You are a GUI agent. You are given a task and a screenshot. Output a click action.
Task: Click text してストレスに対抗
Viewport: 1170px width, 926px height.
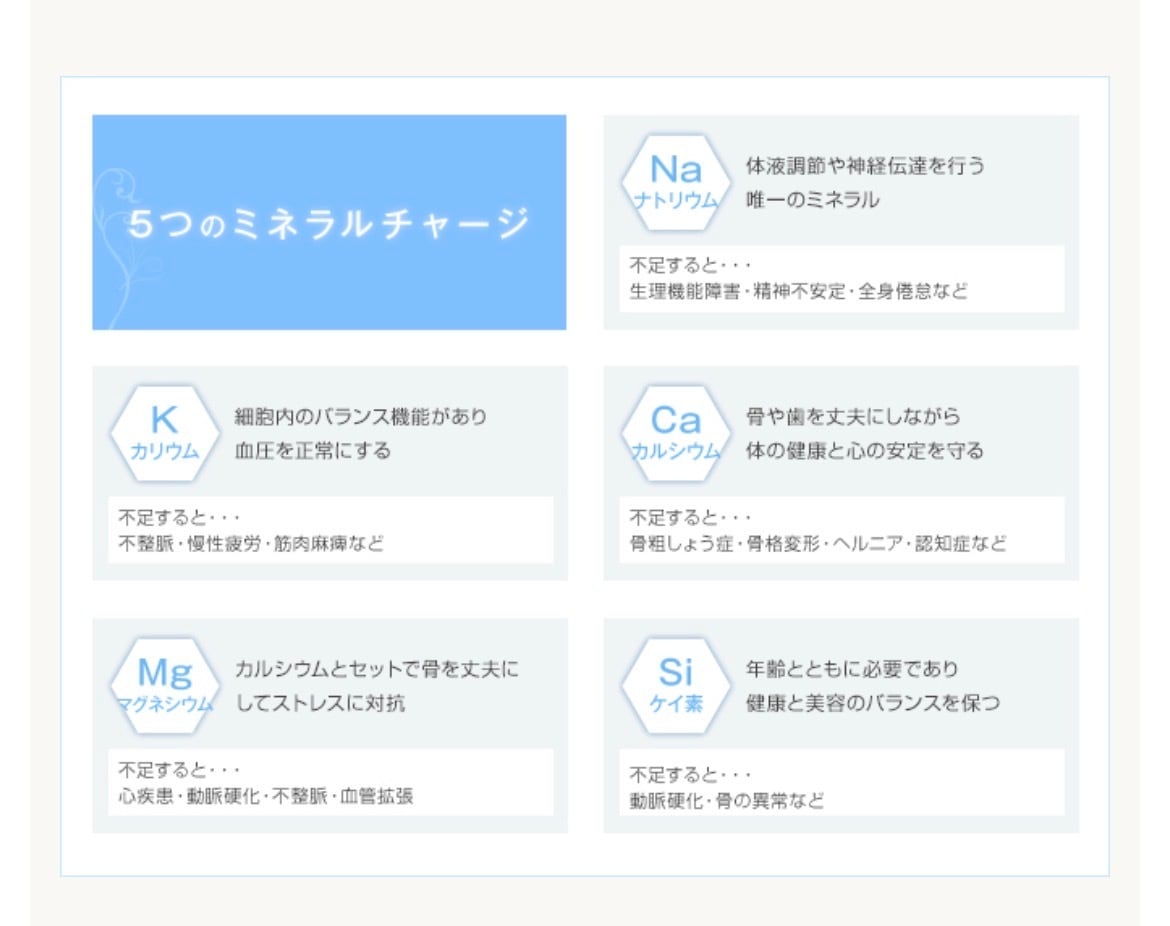click(320, 703)
